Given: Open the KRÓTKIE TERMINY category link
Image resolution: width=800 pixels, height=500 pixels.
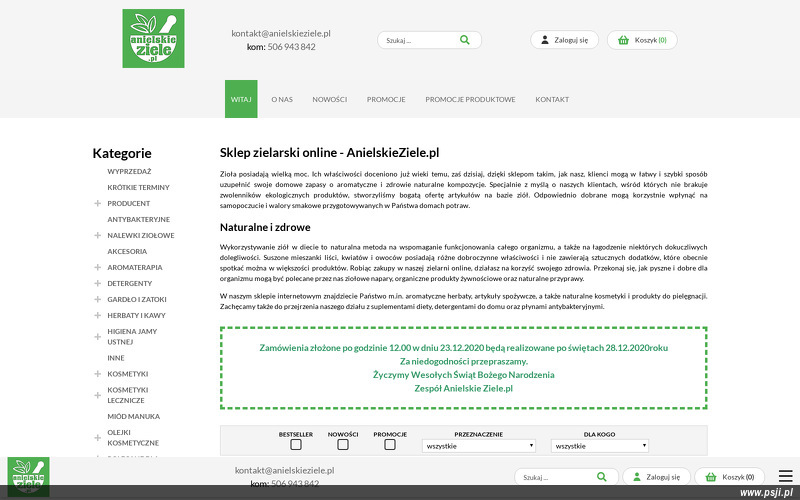Looking at the screenshot, I should (138, 187).
